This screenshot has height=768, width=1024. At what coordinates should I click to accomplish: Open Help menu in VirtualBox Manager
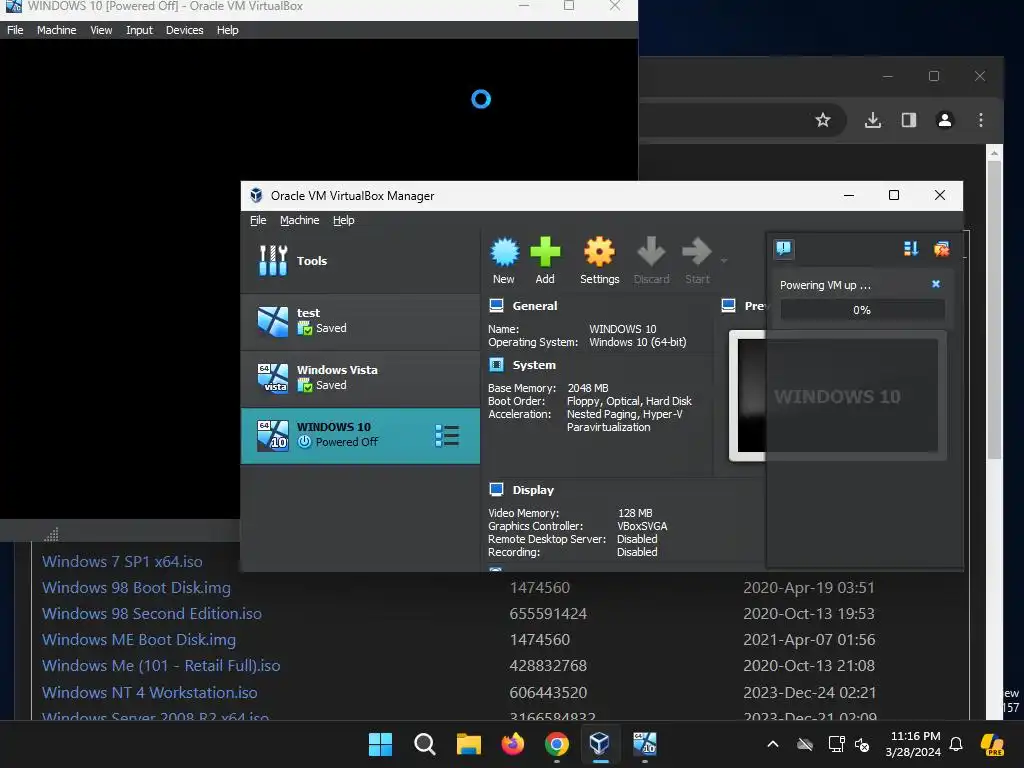(x=344, y=220)
